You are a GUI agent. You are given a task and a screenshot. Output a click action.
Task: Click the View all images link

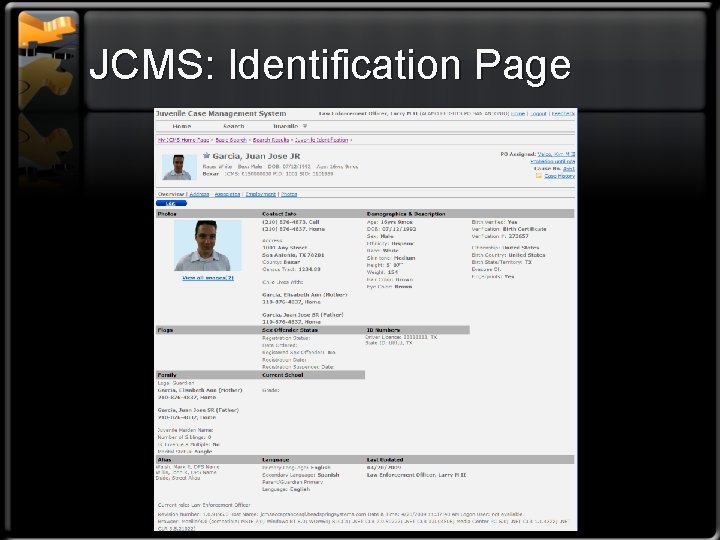[208, 278]
